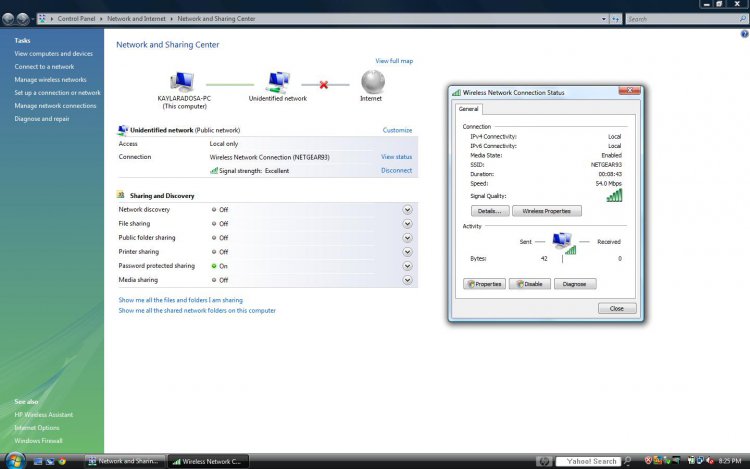
Task: Click Close button in status dialog
Action: [x=617, y=308]
